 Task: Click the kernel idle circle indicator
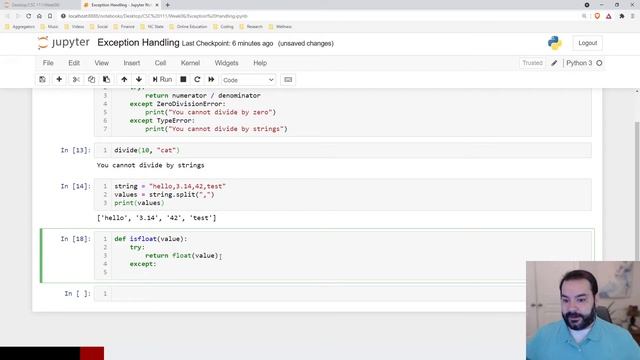tap(599, 63)
